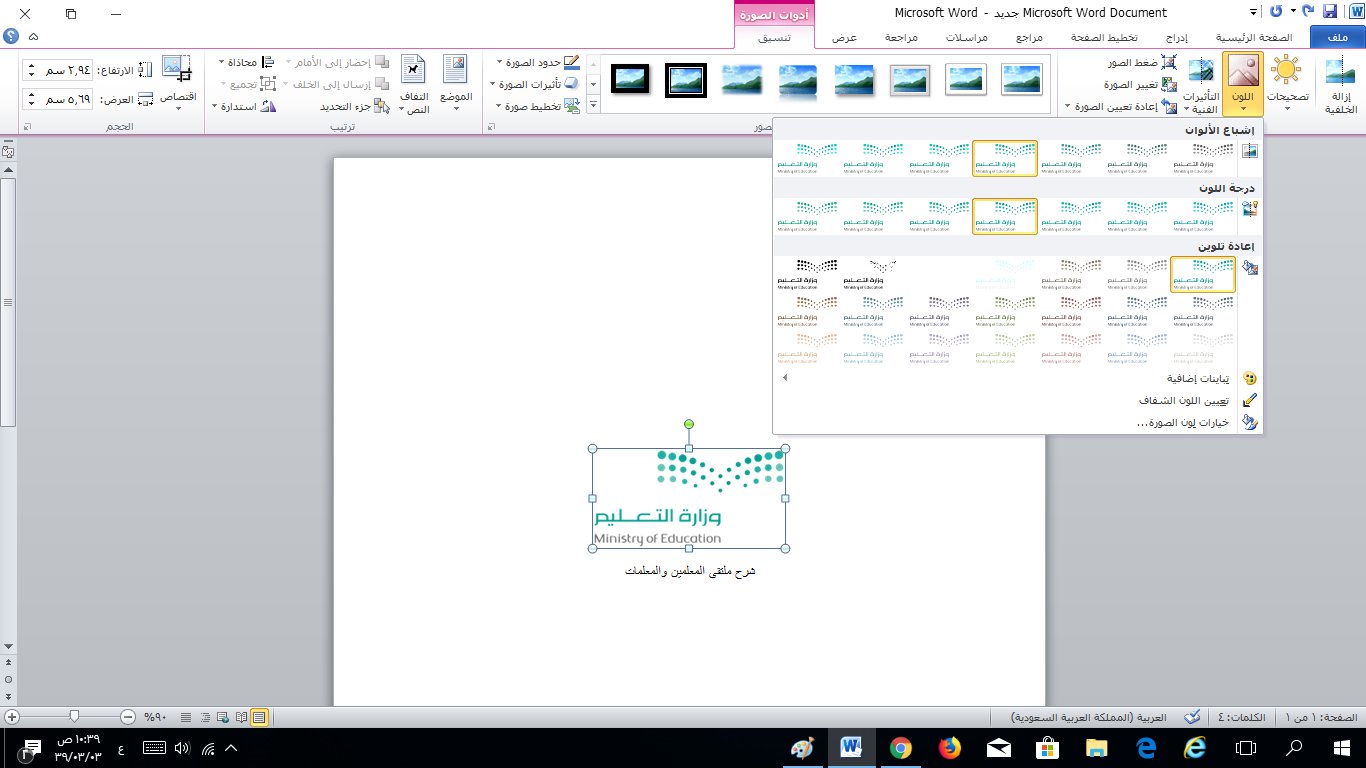Viewport: 1366px width, 768px height.
Task: Switch to Web Layout view button
Action: pyautogui.click(x=223, y=717)
